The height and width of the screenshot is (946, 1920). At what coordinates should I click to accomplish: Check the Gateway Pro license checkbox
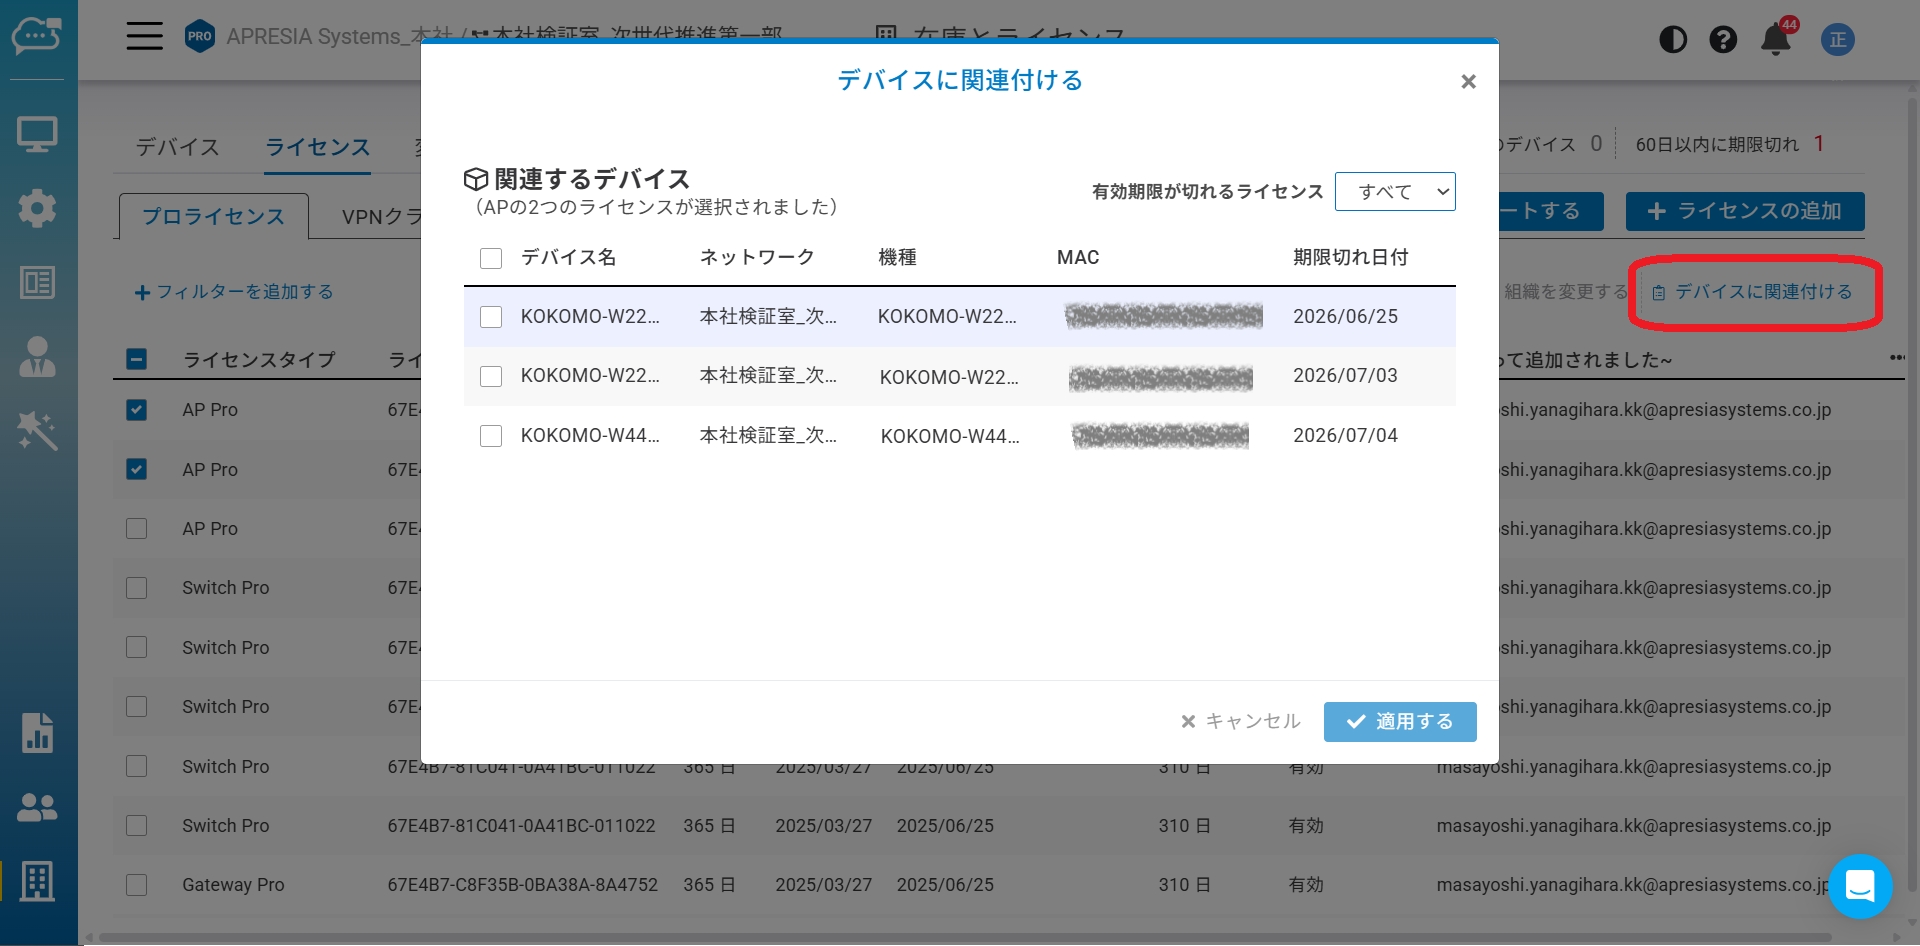coord(137,885)
